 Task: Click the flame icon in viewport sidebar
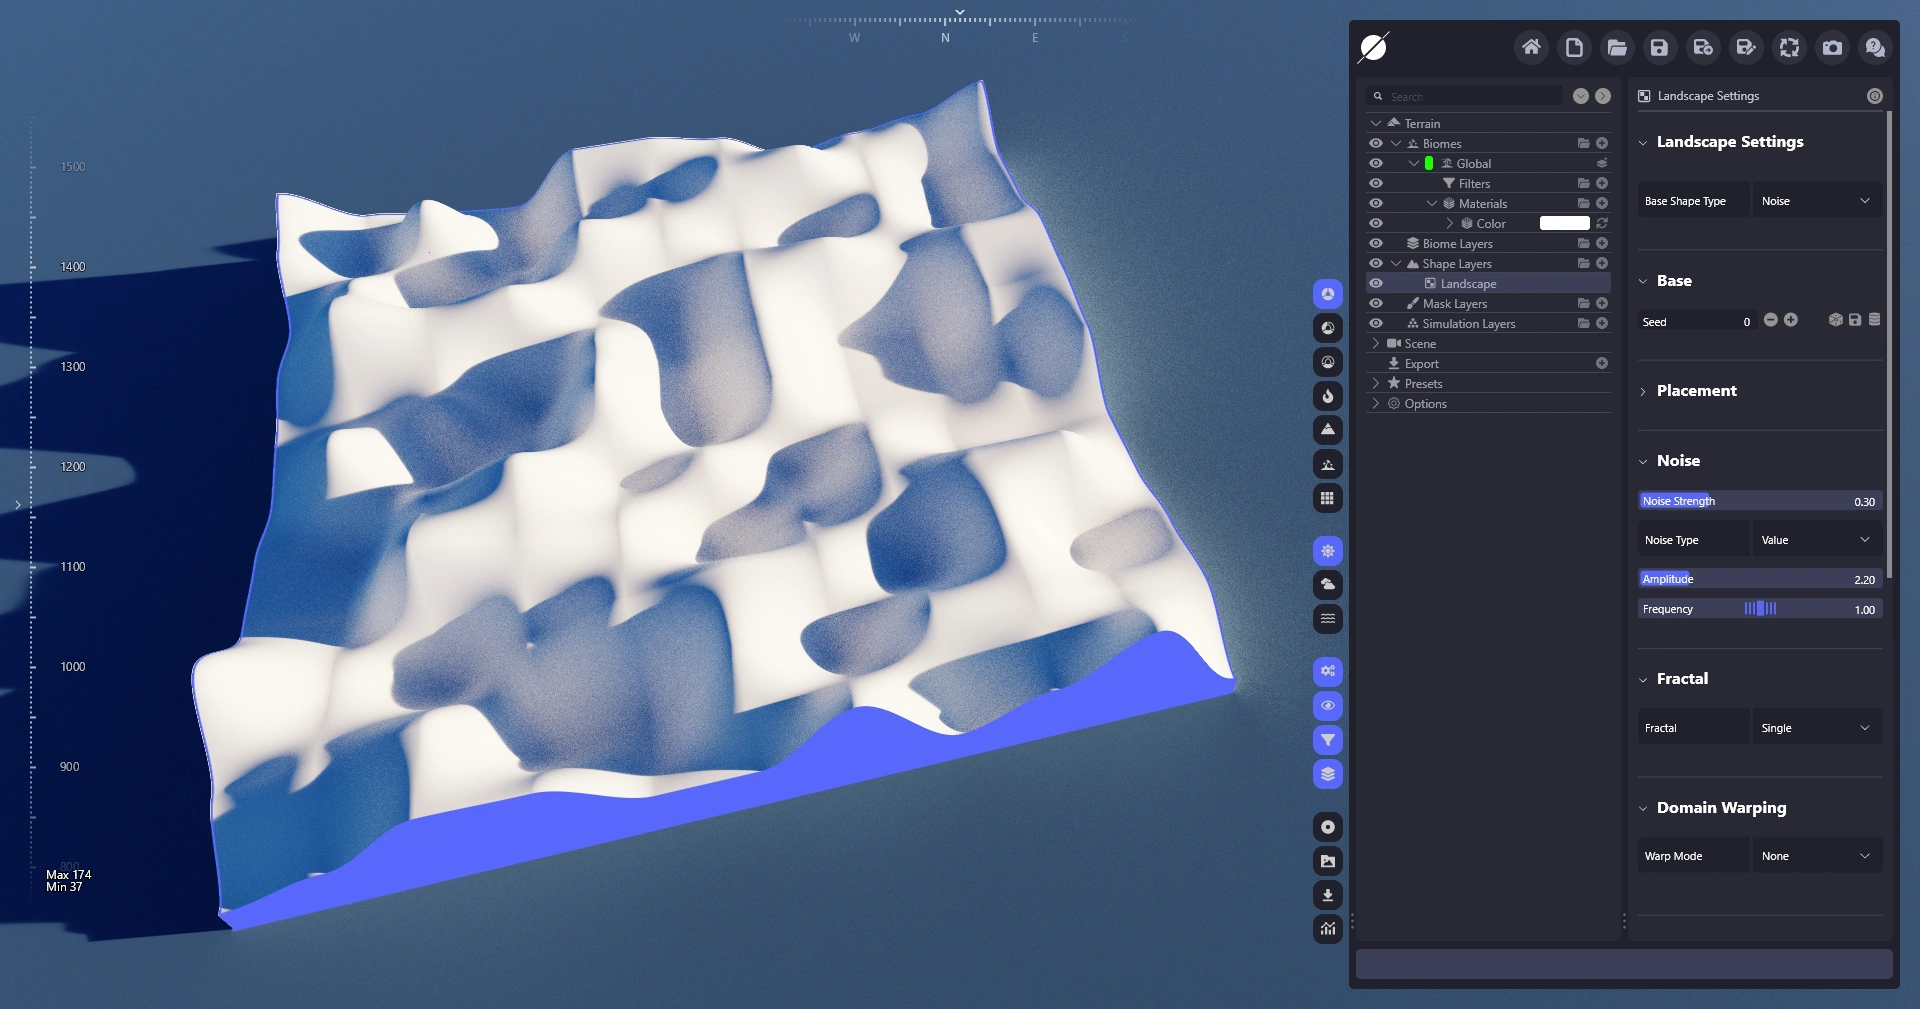(x=1327, y=396)
